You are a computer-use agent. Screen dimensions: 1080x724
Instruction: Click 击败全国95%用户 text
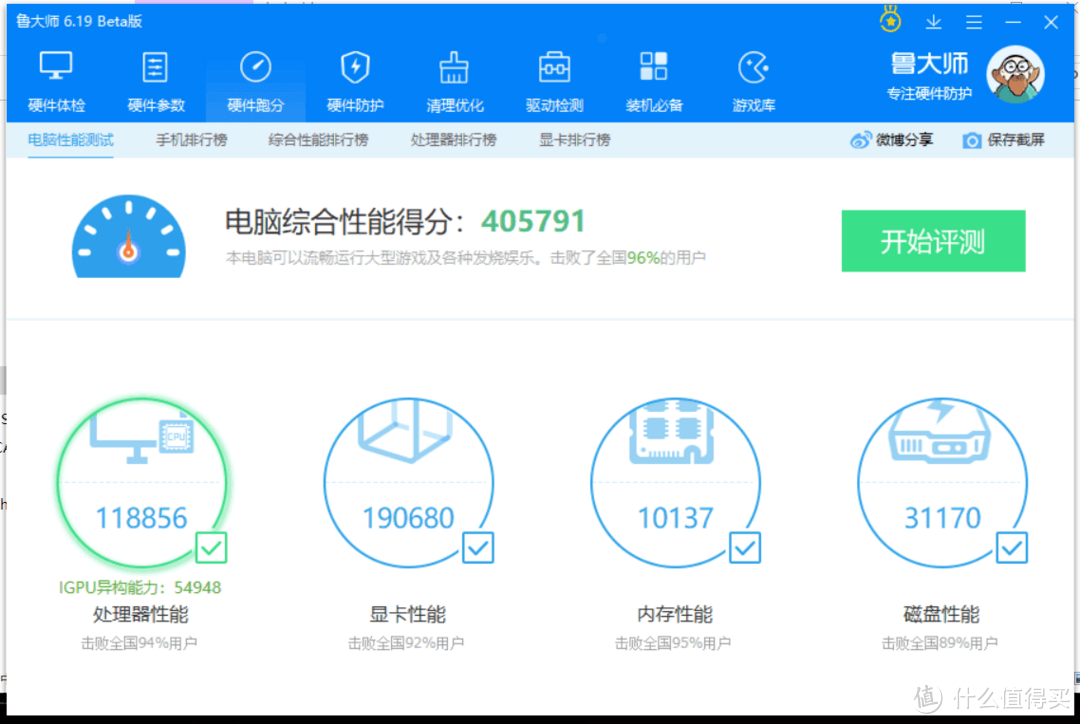(673, 643)
